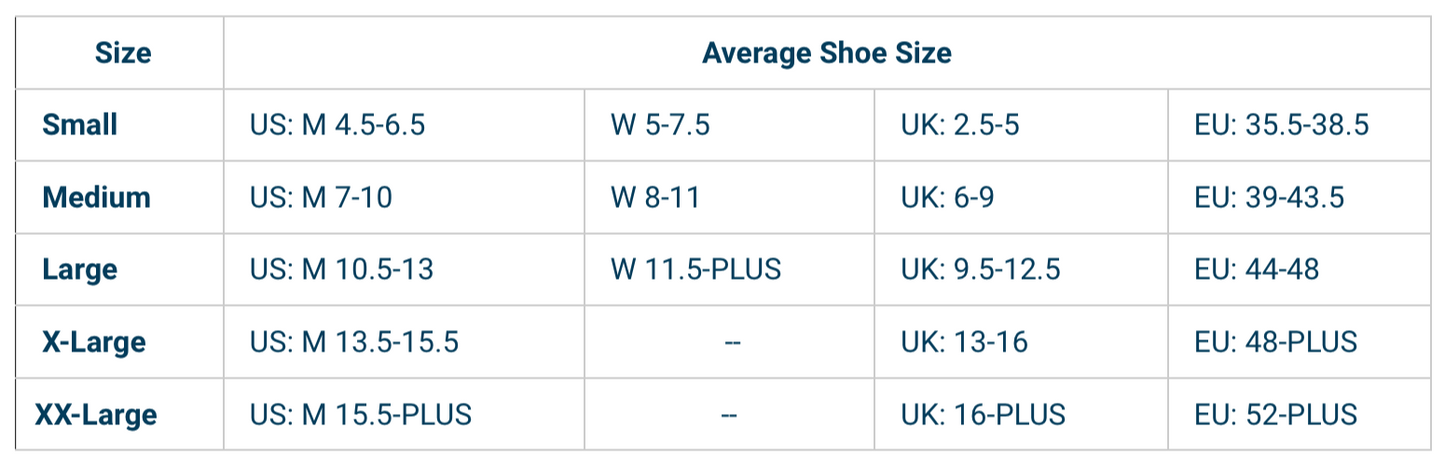The height and width of the screenshot is (469, 1445).
Task: Click the UK: 16-PLUS cell
Action: coord(982,414)
